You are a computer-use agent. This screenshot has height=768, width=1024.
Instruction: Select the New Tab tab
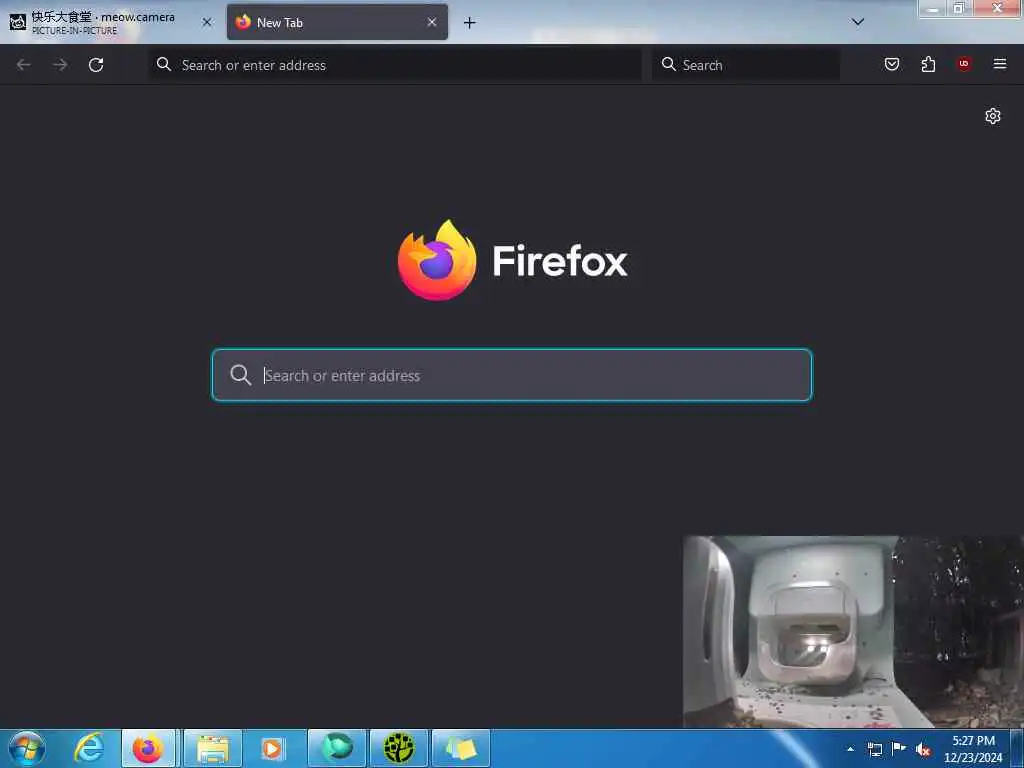click(x=337, y=22)
